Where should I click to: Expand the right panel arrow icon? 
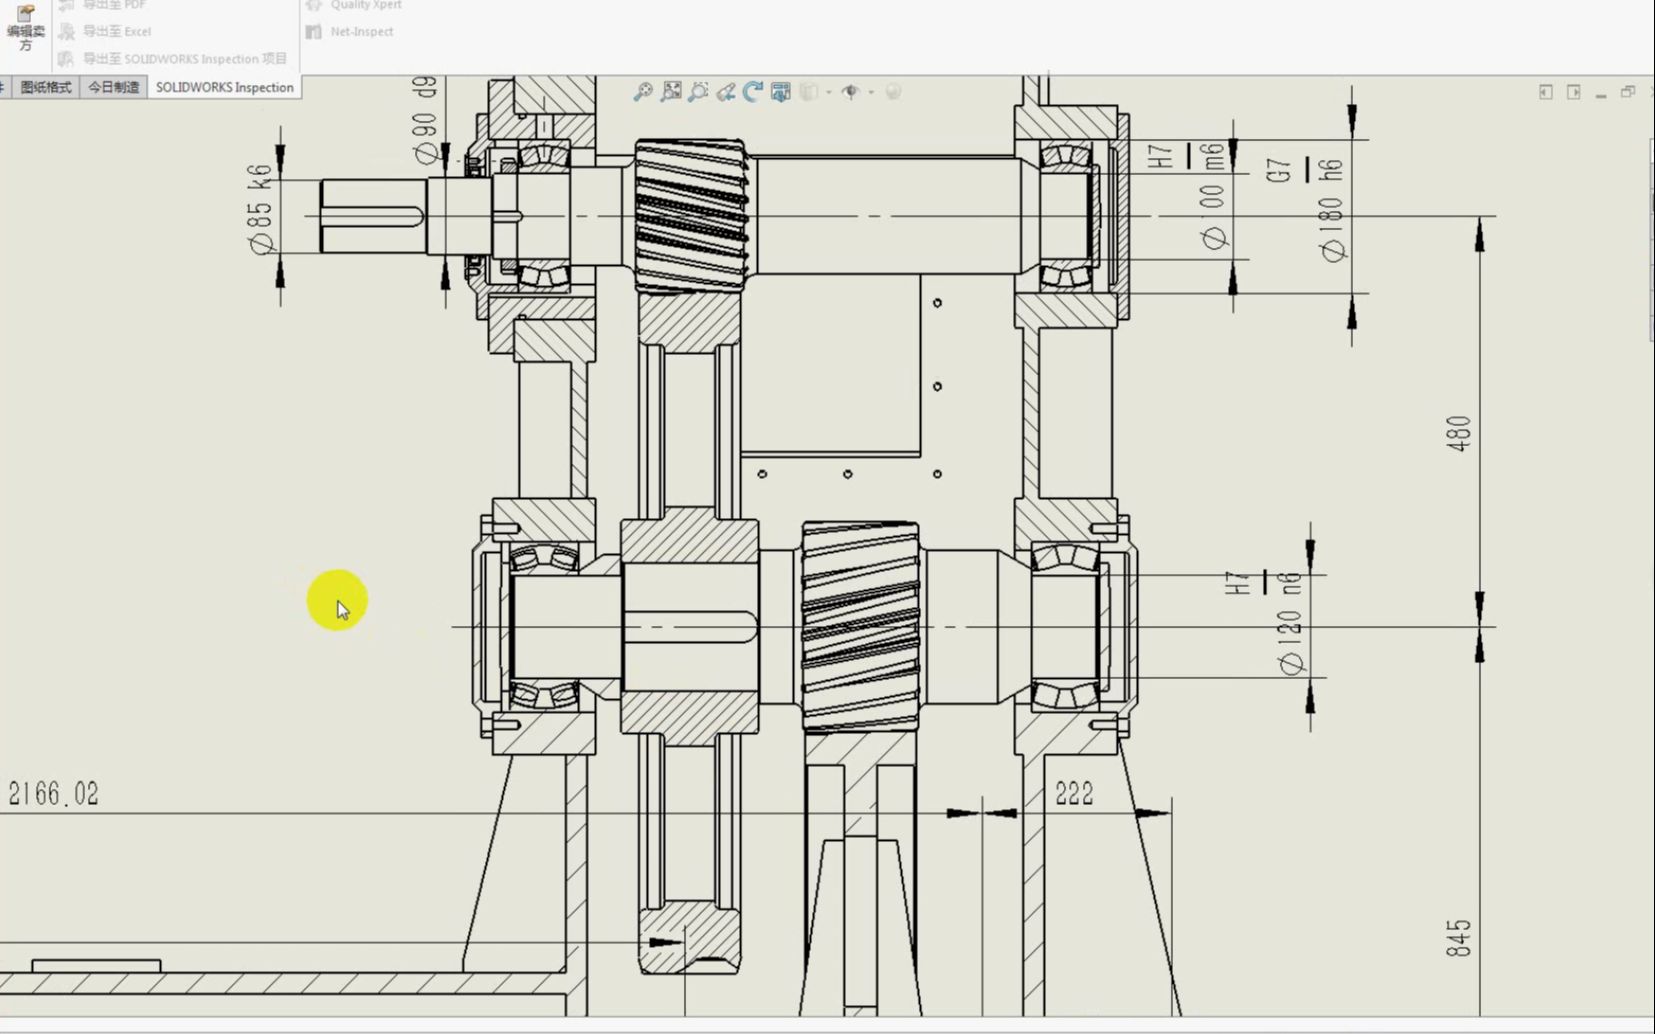[1573, 92]
